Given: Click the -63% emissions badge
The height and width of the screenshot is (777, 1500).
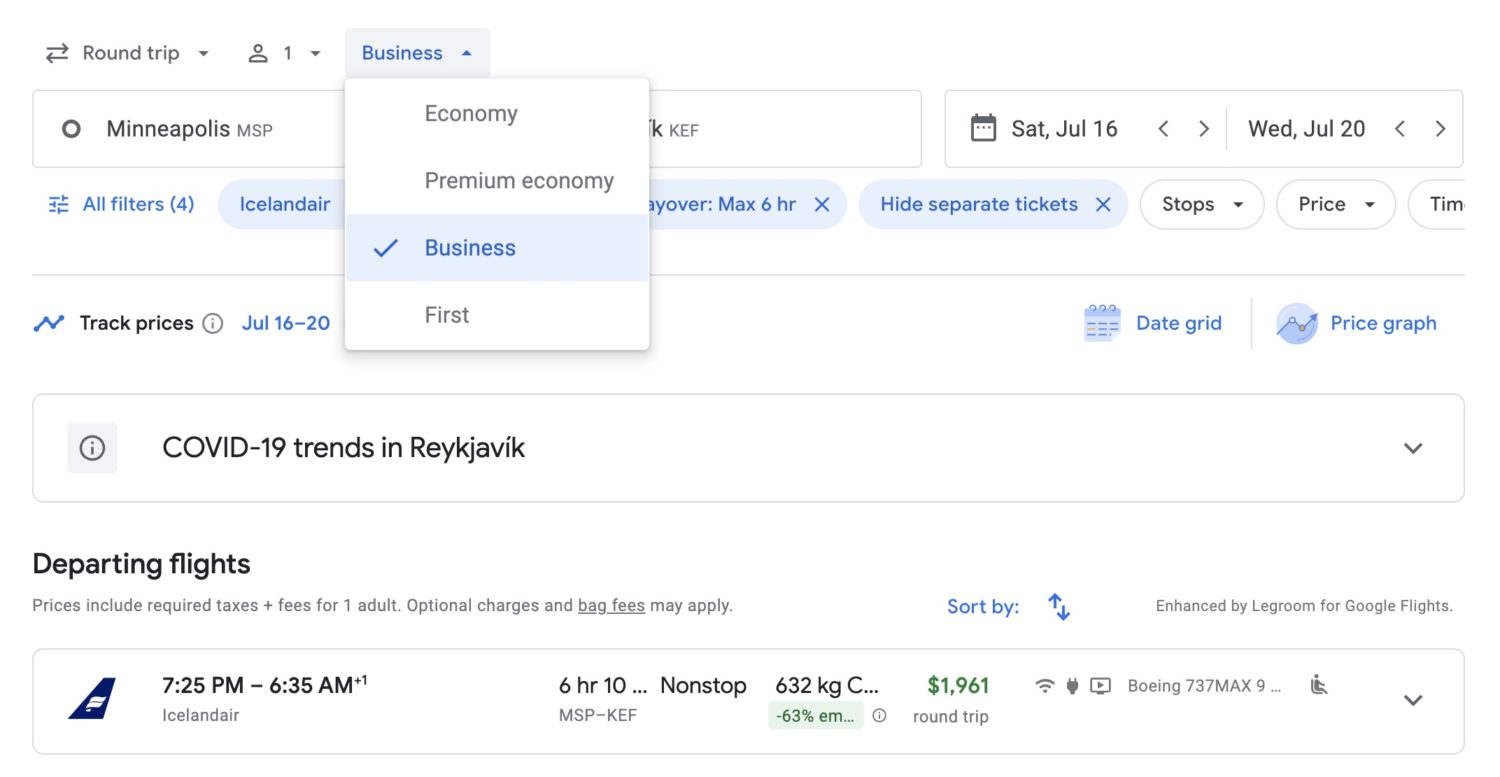Looking at the screenshot, I should tap(816, 715).
